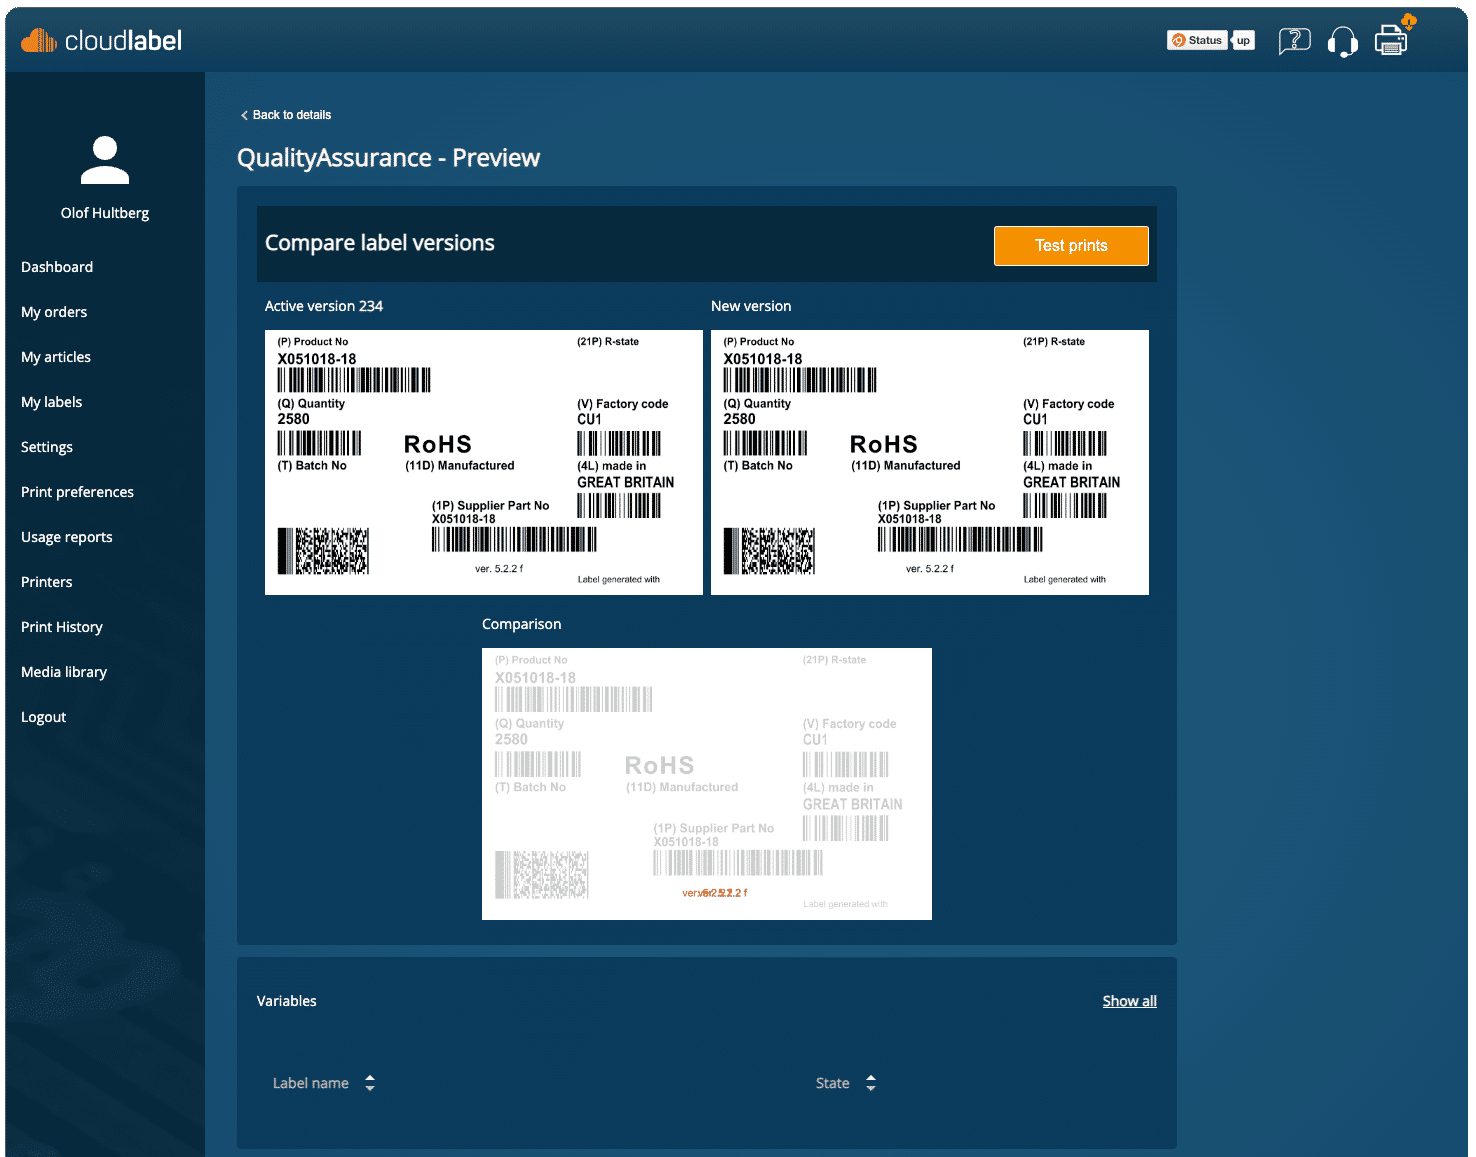This screenshot has height=1157, width=1476.
Task: Open the printer client download icon
Action: 1391,41
